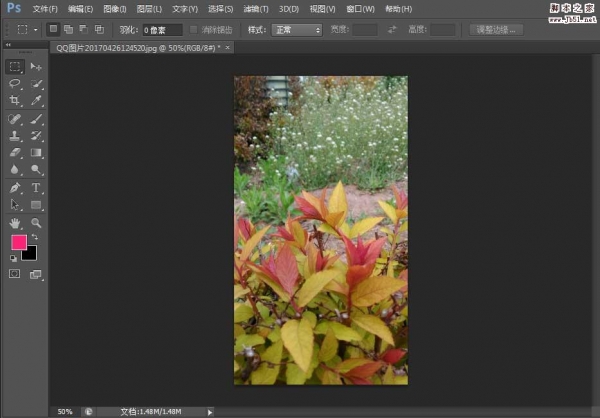This screenshot has width=600, height=418.
Task: Open the pink foreground color picker
Action: 18,242
